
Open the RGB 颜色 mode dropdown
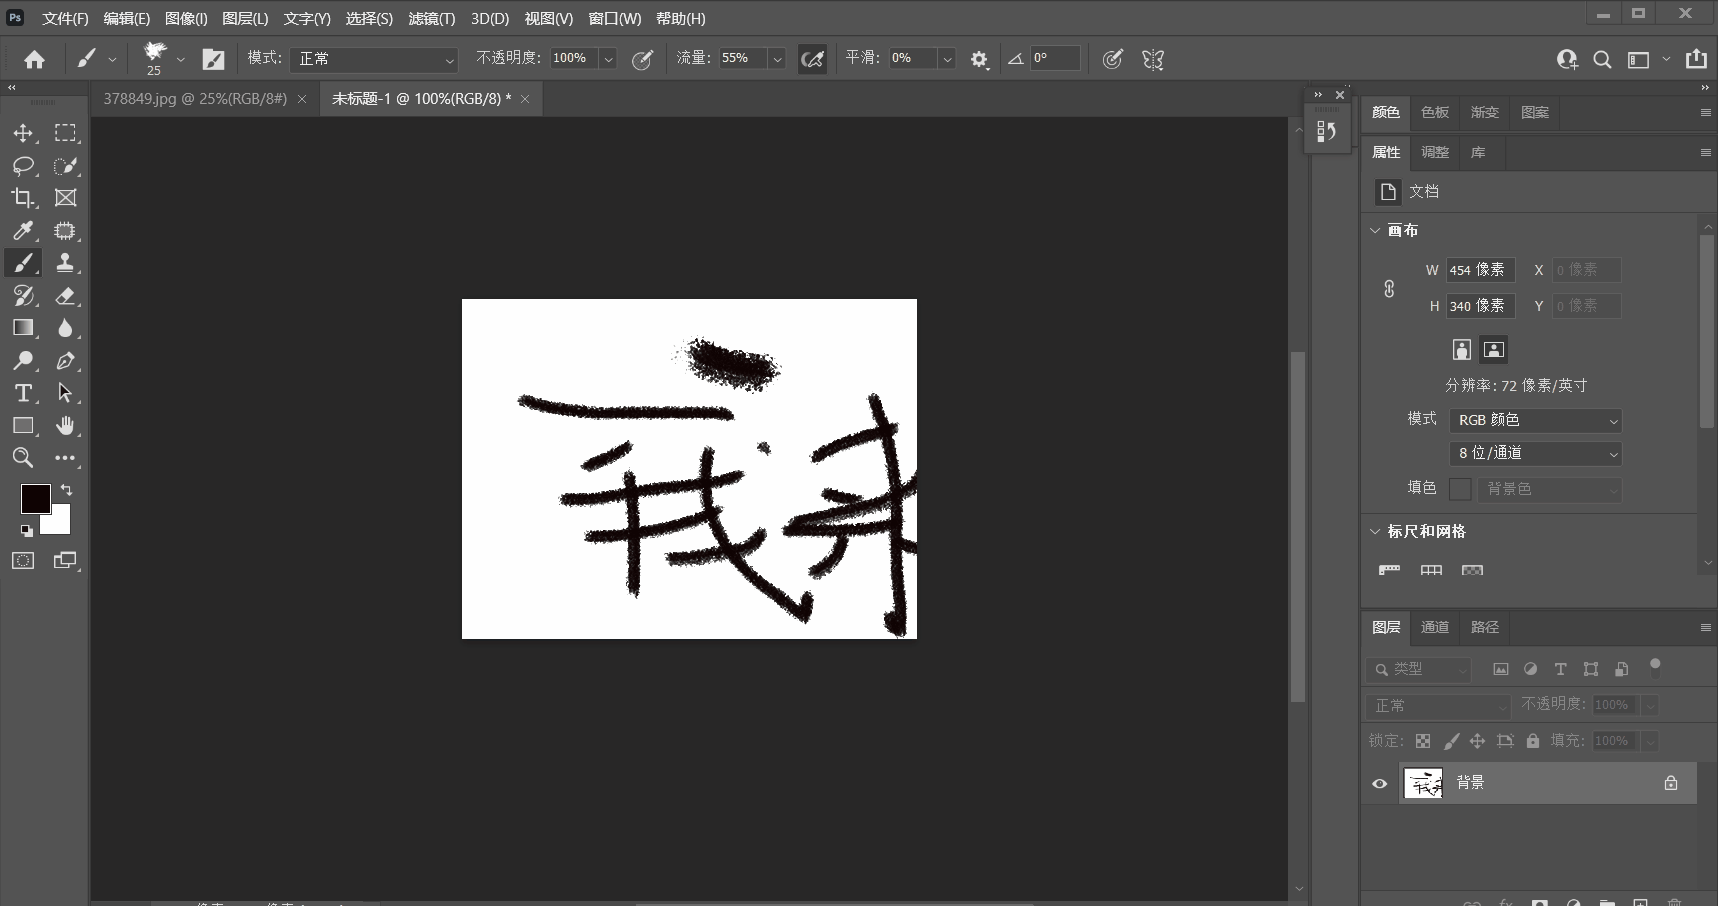click(1535, 421)
